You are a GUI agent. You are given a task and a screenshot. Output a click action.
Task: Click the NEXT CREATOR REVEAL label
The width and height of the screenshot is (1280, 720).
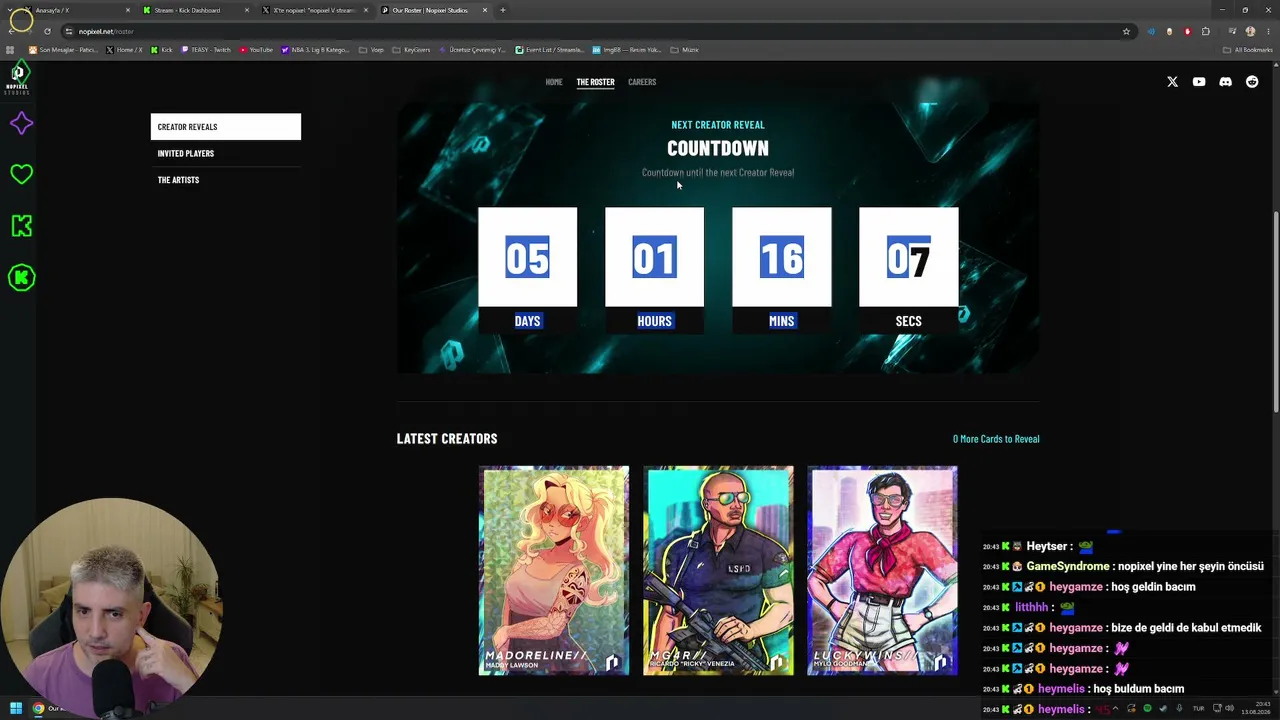pos(718,125)
